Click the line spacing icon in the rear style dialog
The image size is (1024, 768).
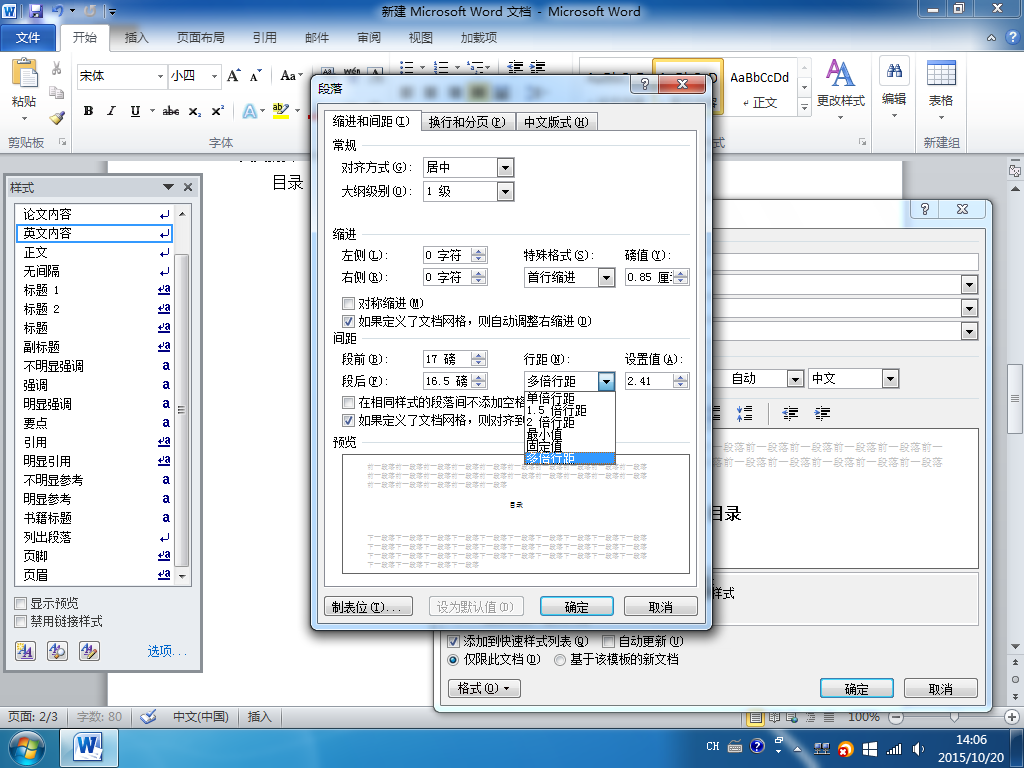tap(744, 413)
